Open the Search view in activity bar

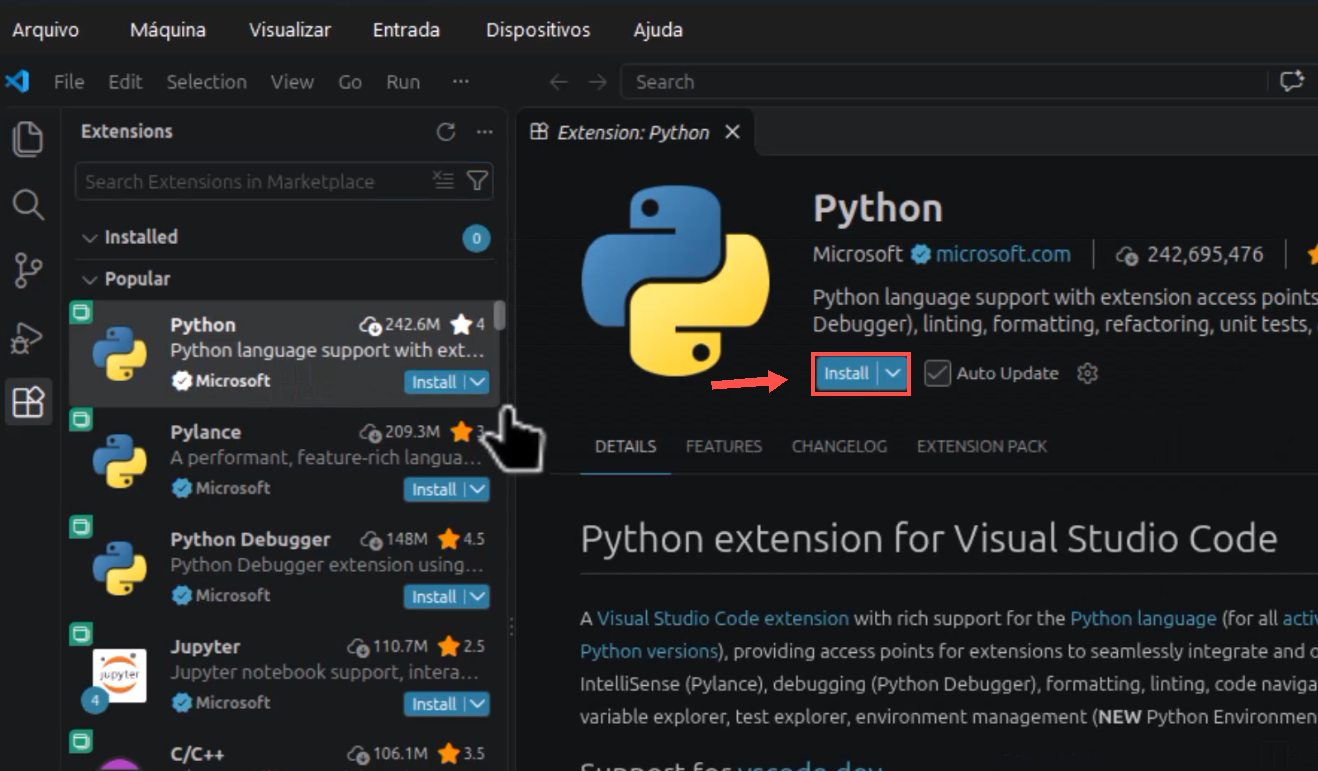[28, 205]
